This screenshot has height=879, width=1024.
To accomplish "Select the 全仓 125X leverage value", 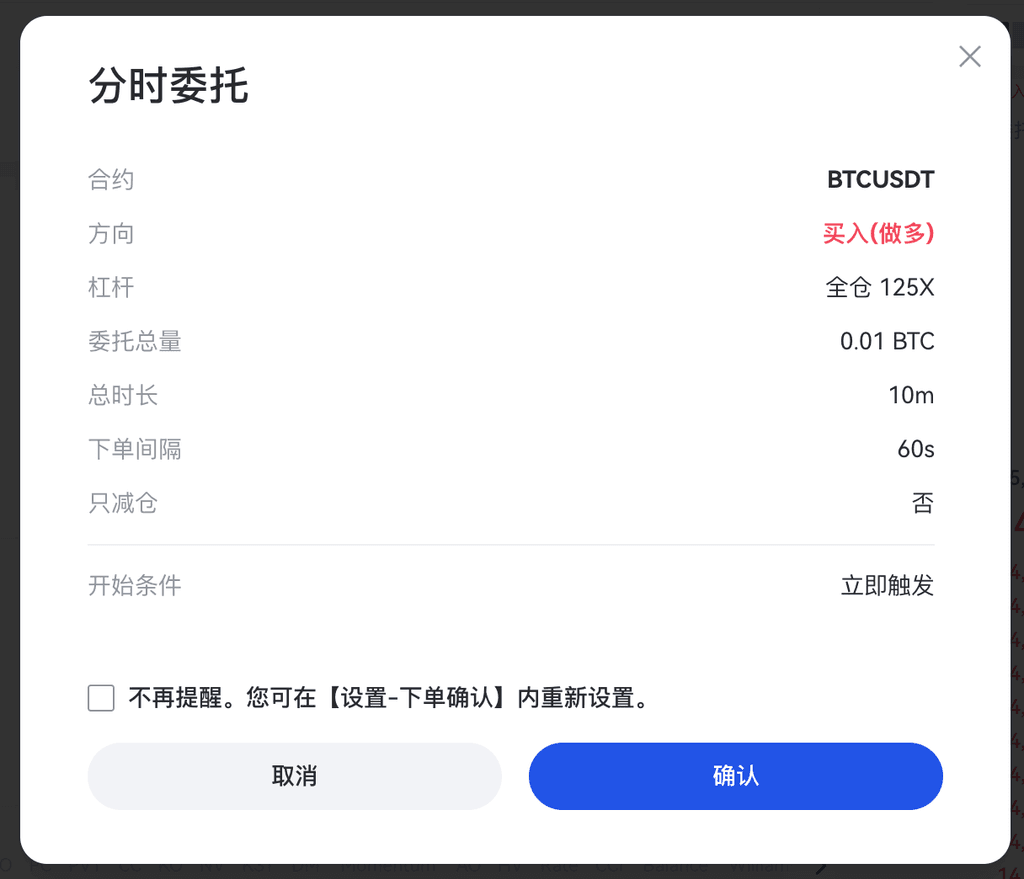I will tap(879, 288).
